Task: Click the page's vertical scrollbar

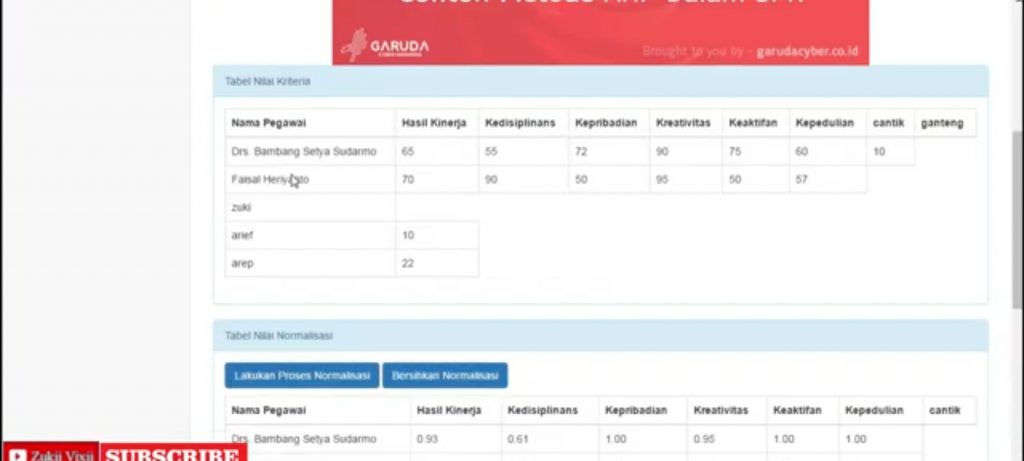Action: coord(1016,200)
